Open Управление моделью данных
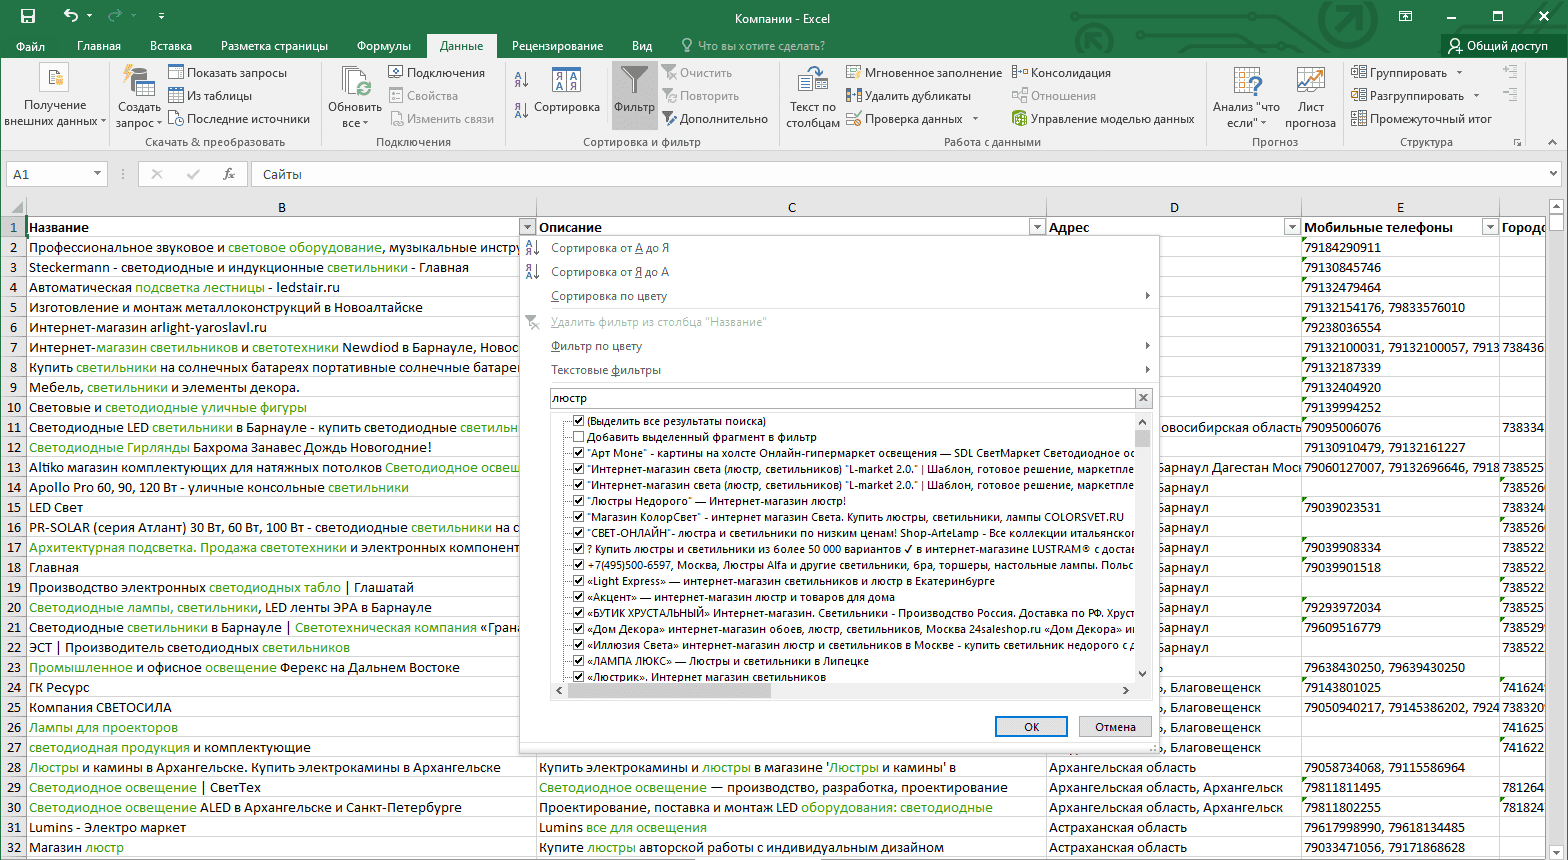 [1103, 119]
